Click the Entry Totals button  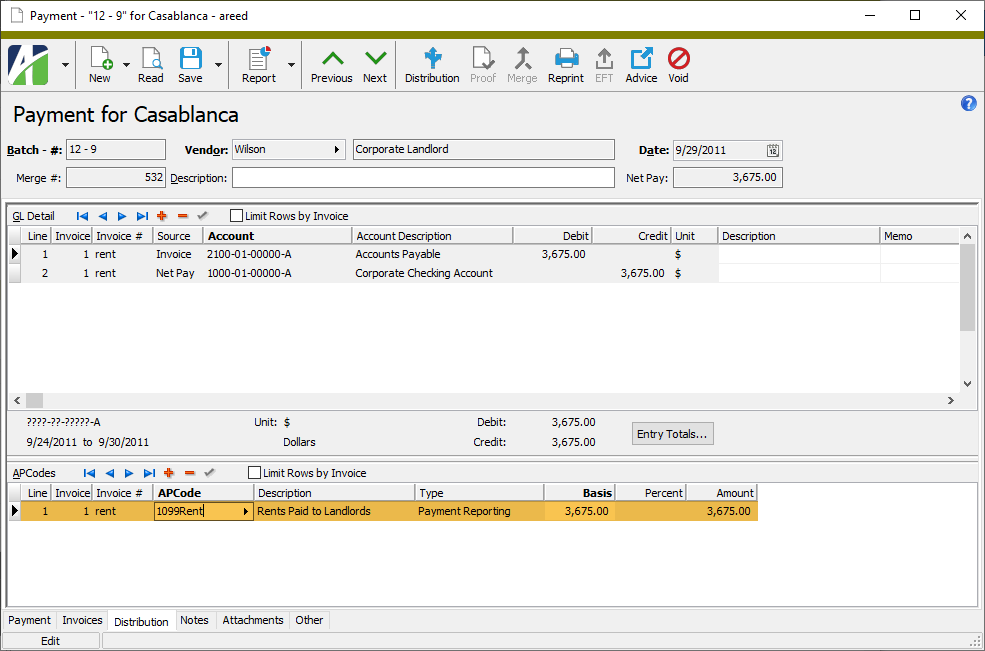[x=673, y=434]
